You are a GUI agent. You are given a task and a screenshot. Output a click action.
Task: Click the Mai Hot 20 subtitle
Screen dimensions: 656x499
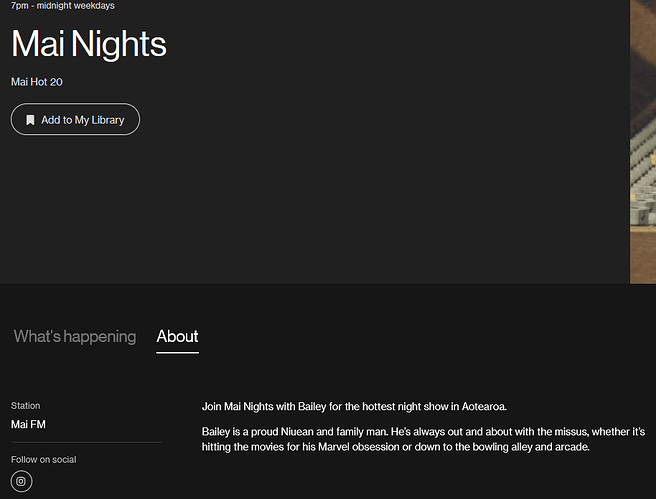[37, 82]
